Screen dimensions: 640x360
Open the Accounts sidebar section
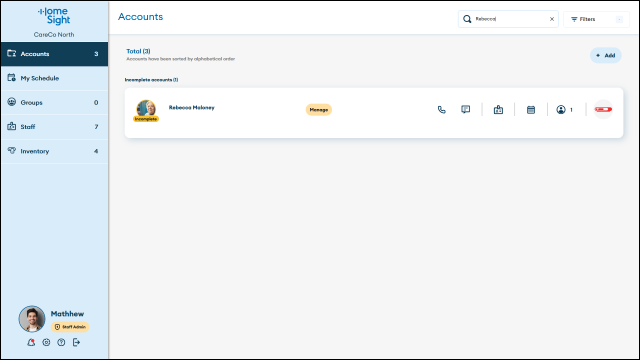coord(54,54)
